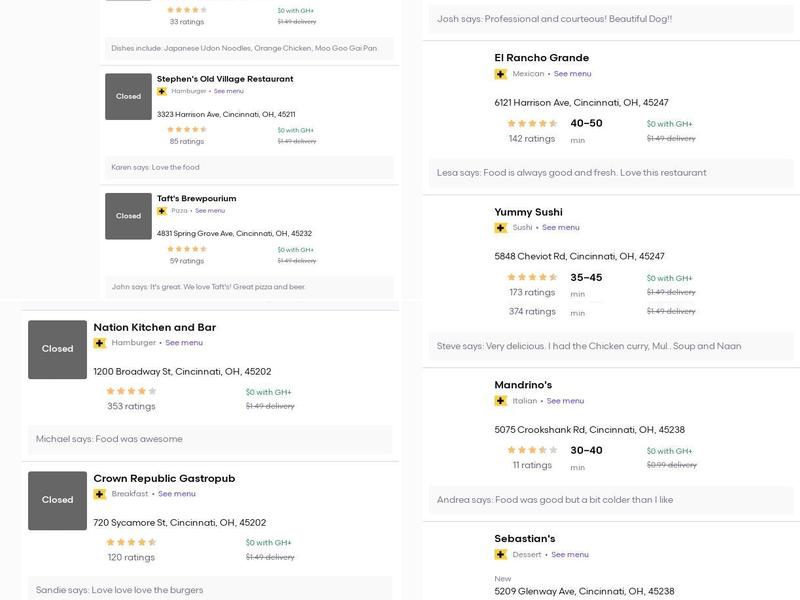
Task: Click GH+ badge icon under Mandrino's
Action: pos(501,401)
